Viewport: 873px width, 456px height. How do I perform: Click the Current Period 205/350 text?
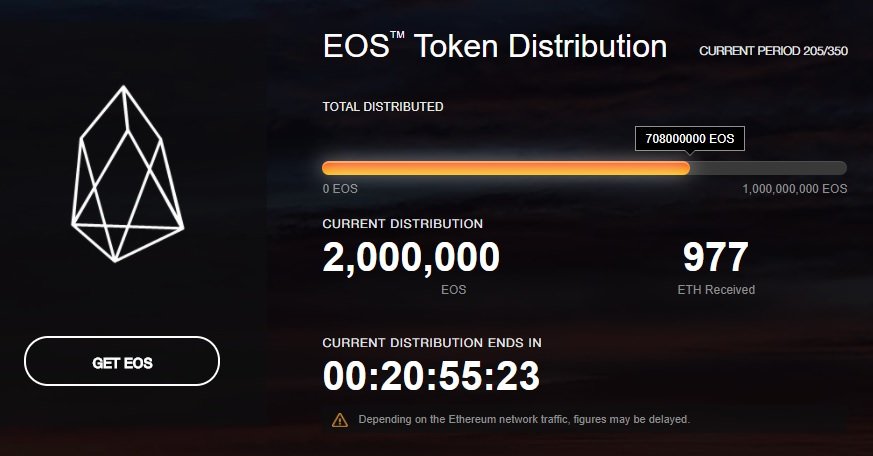(773, 51)
